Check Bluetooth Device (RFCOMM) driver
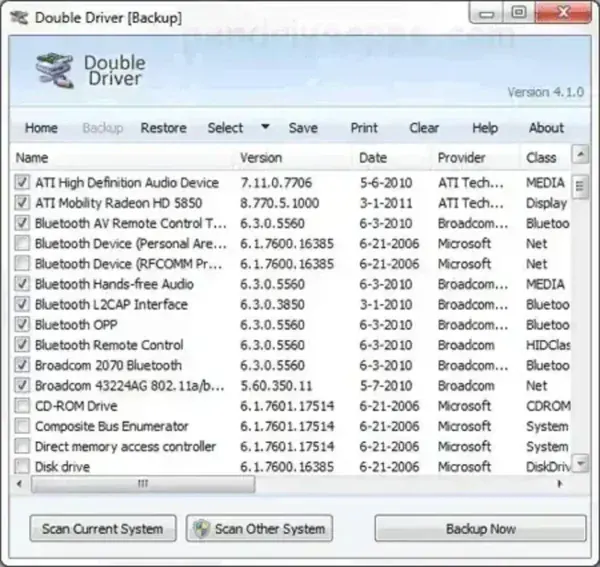600x567 pixels. point(22,263)
